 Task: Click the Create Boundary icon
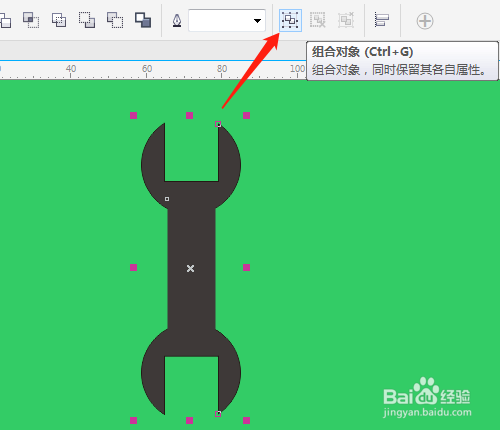pos(143,20)
